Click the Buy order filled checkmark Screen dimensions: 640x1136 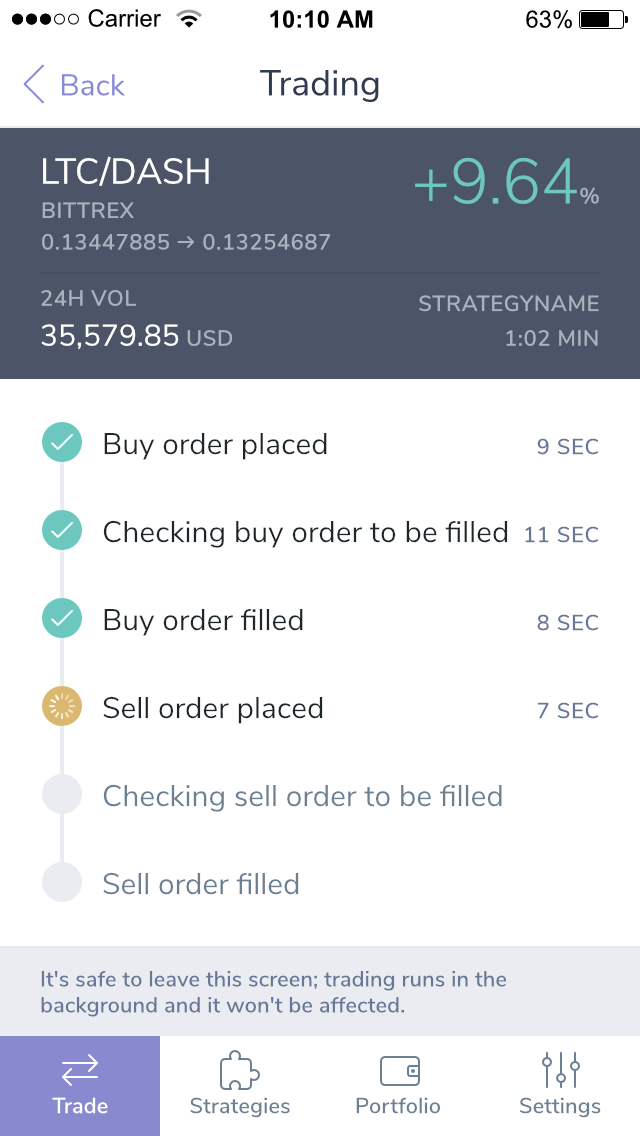tap(61, 620)
